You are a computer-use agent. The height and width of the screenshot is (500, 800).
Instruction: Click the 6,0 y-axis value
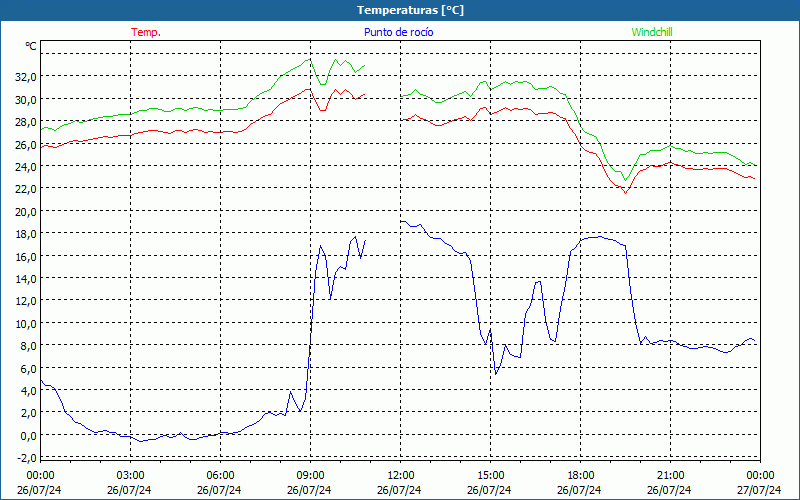click(29, 369)
